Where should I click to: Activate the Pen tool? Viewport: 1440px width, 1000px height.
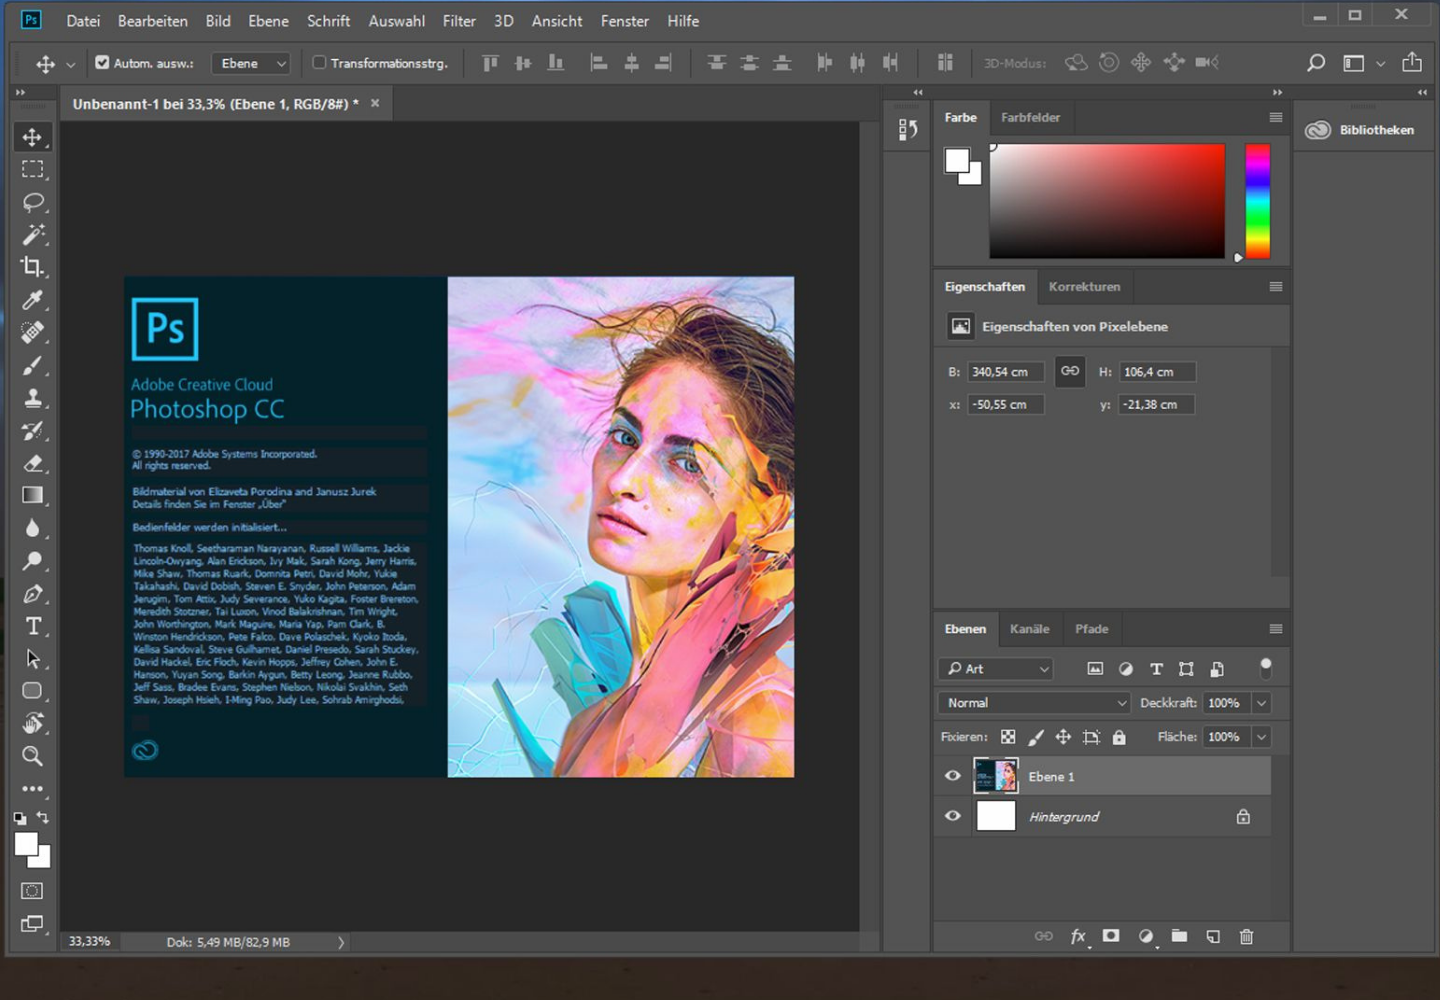(33, 594)
